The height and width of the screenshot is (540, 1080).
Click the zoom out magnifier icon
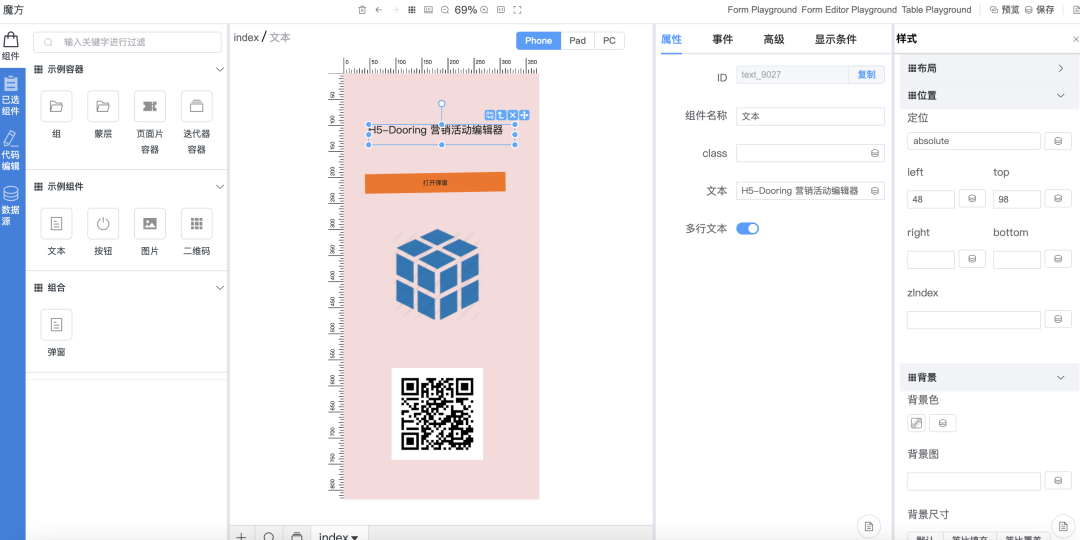pos(445,10)
